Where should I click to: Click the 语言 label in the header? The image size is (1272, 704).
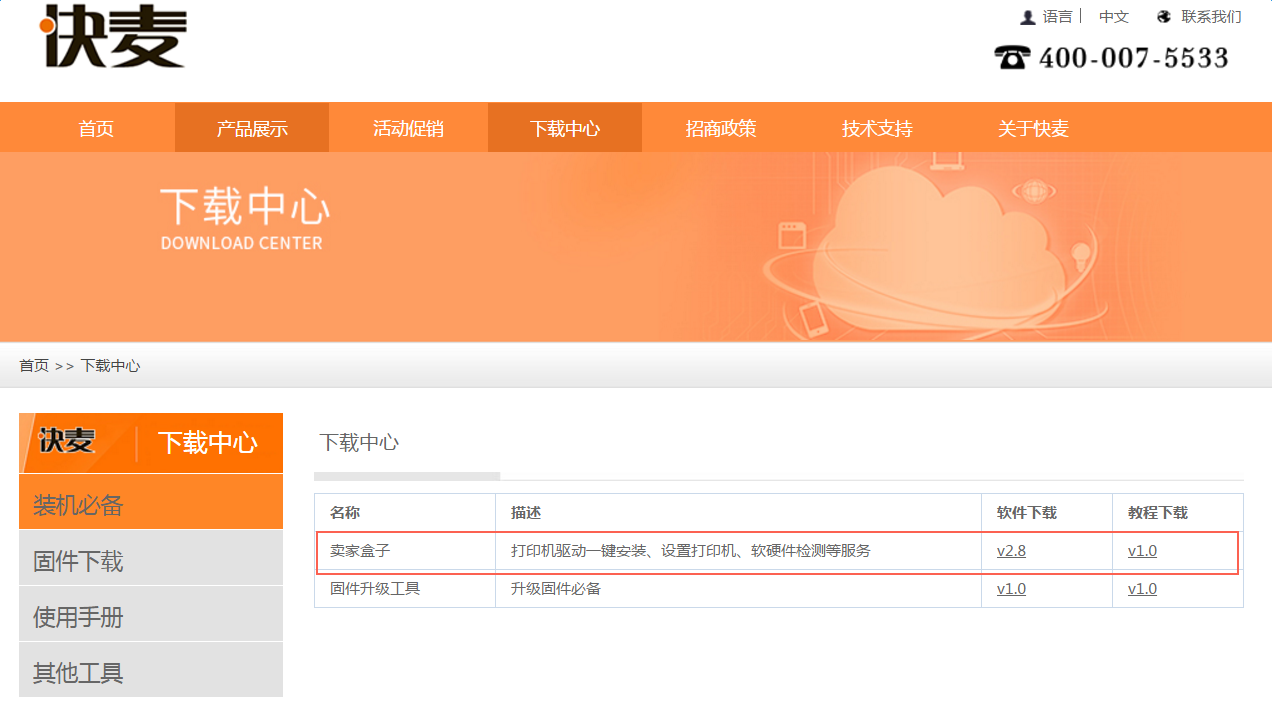pyautogui.click(x=1057, y=17)
